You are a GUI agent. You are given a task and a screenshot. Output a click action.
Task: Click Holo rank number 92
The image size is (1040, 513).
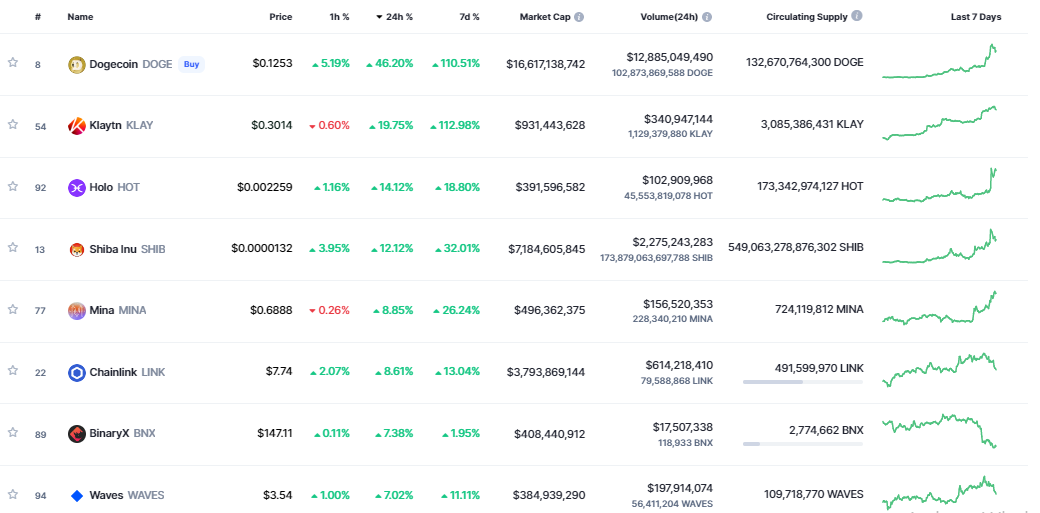click(x=40, y=188)
